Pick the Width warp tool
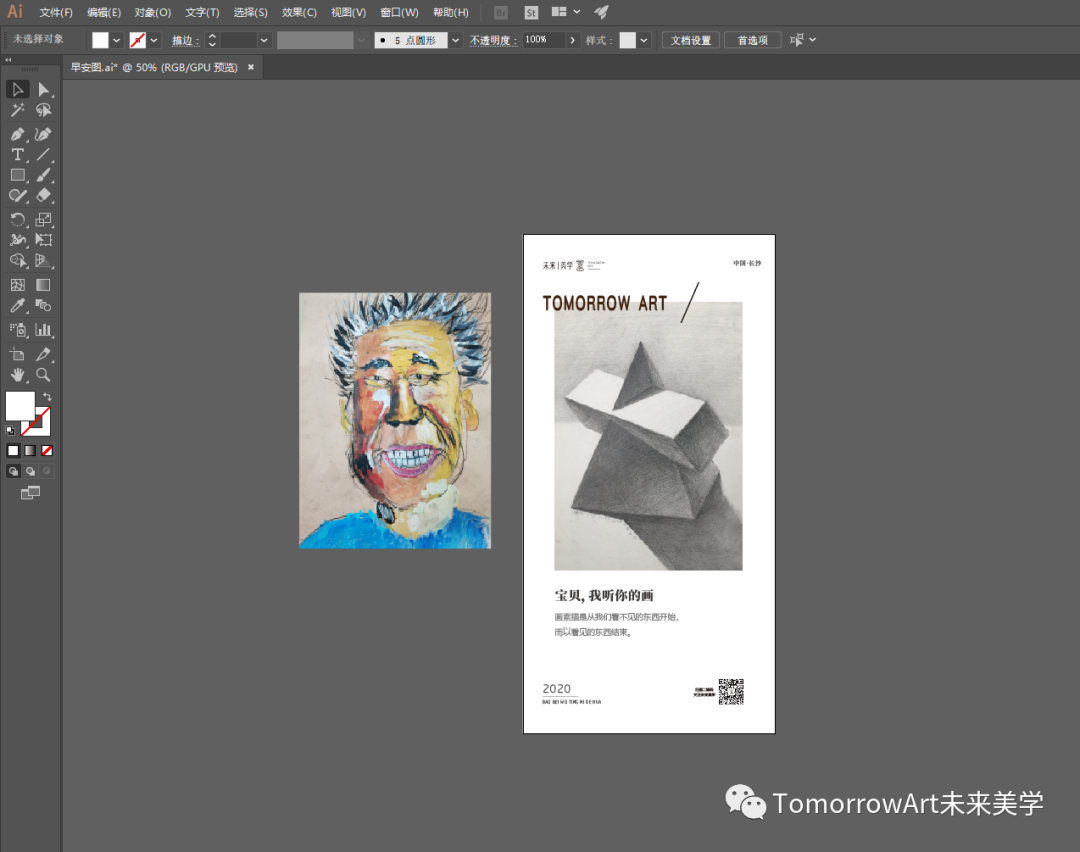This screenshot has width=1080, height=852. [x=18, y=240]
